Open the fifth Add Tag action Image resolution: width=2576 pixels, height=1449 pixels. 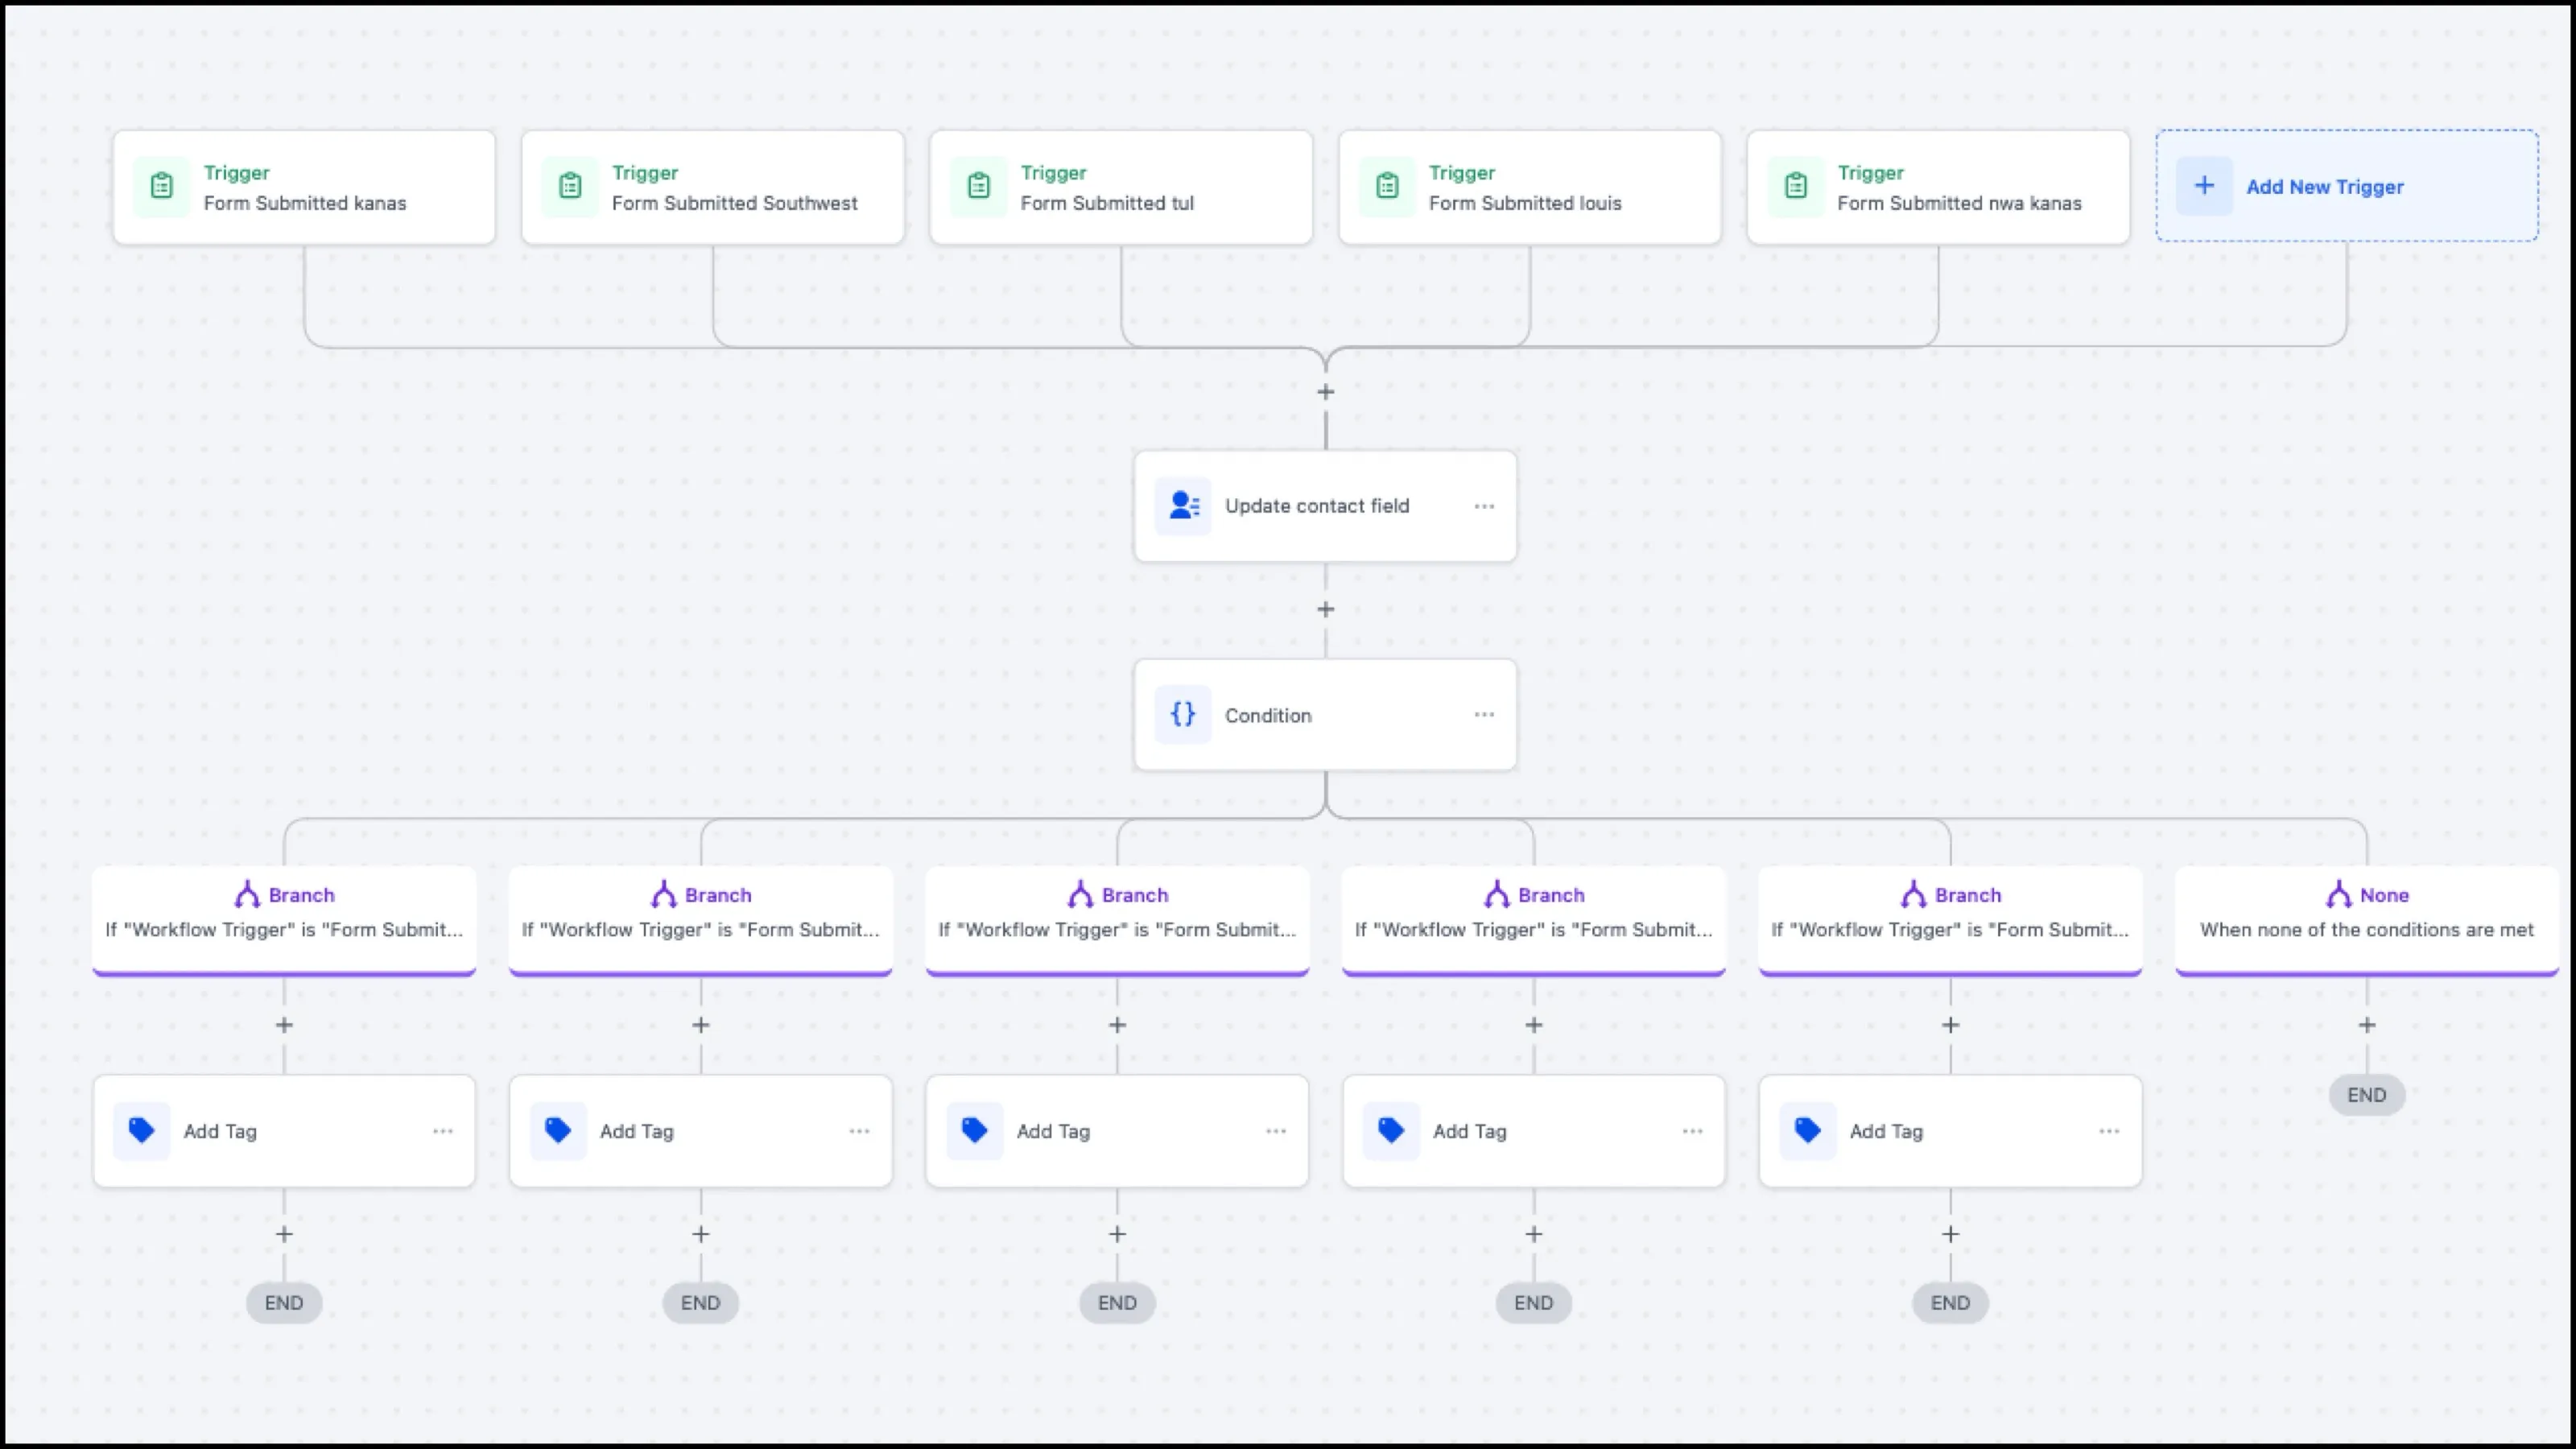1950,1131
